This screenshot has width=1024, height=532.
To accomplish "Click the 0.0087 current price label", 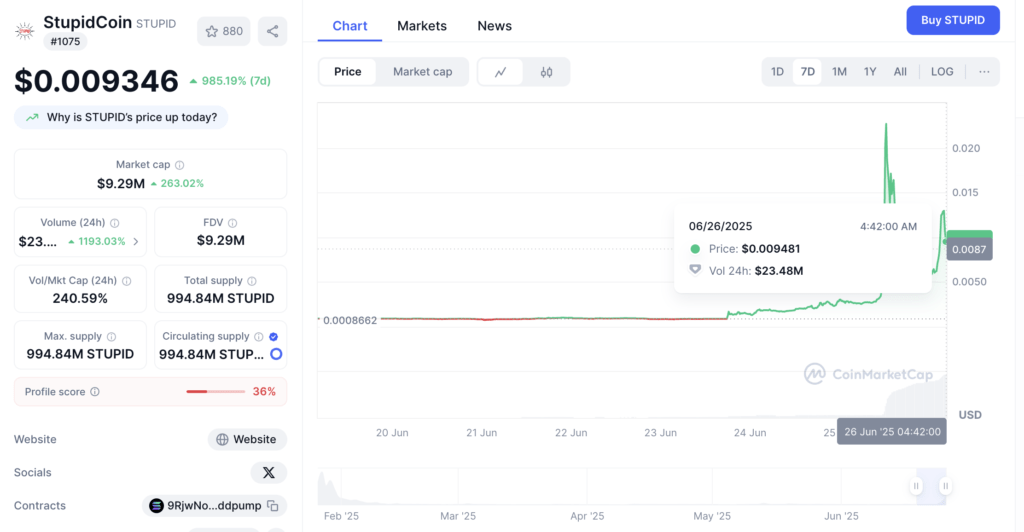I will click(969, 249).
